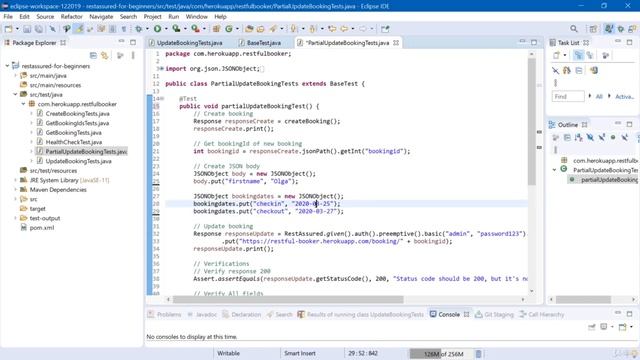640x360 pixels.
Task: Open the Navigate menu
Action: click(101, 17)
